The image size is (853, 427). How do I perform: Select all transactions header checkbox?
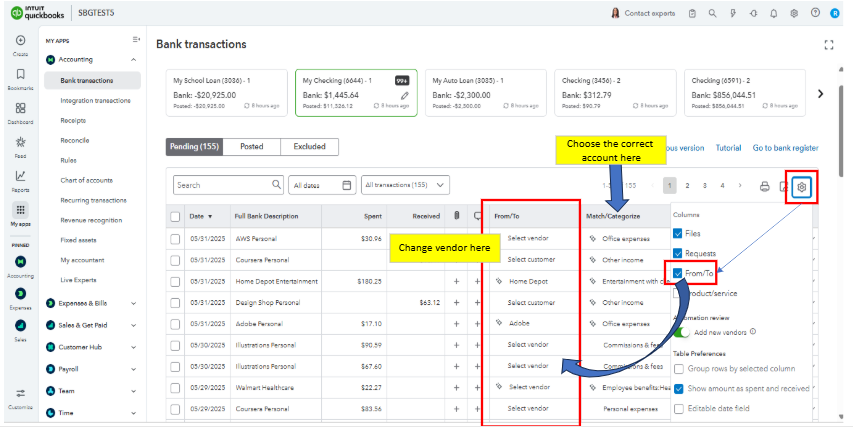(x=175, y=216)
